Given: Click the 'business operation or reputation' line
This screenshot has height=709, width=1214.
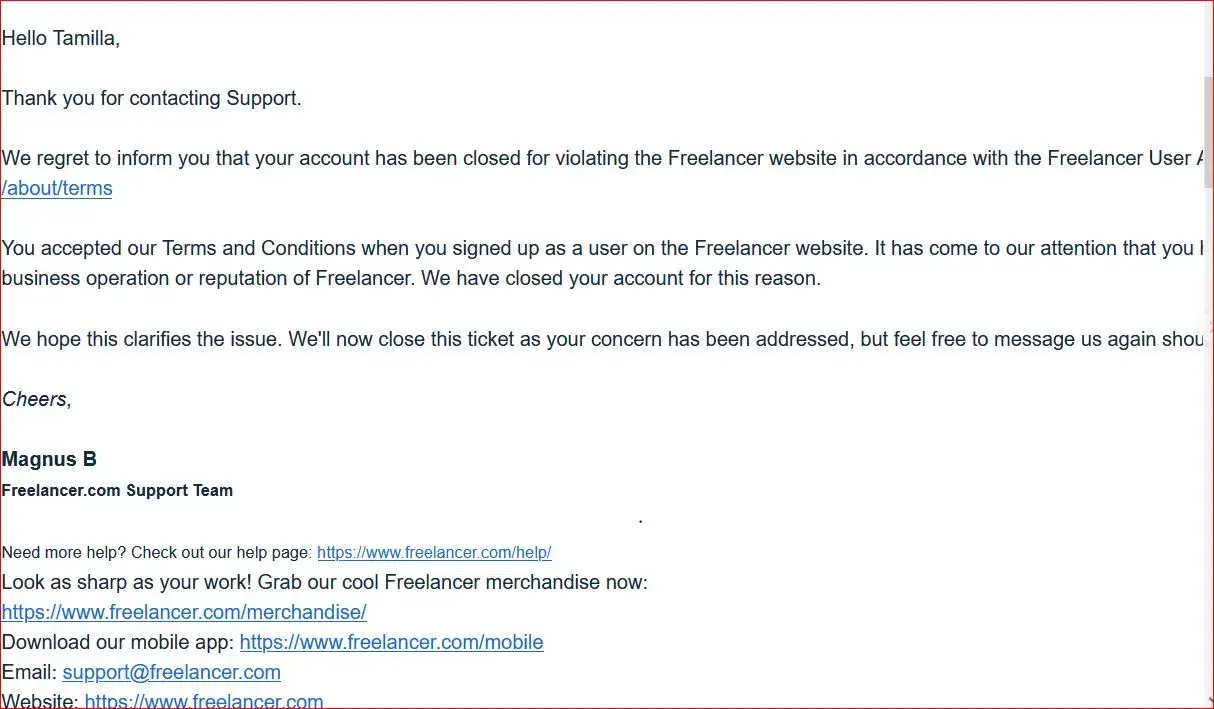Looking at the screenshot, I should pyautogui.click(x=410, y=278).
